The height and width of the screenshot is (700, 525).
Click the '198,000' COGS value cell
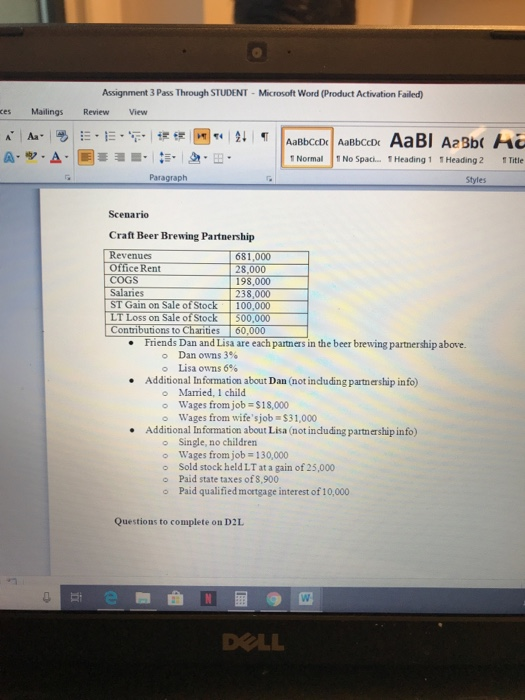[269, 282]
